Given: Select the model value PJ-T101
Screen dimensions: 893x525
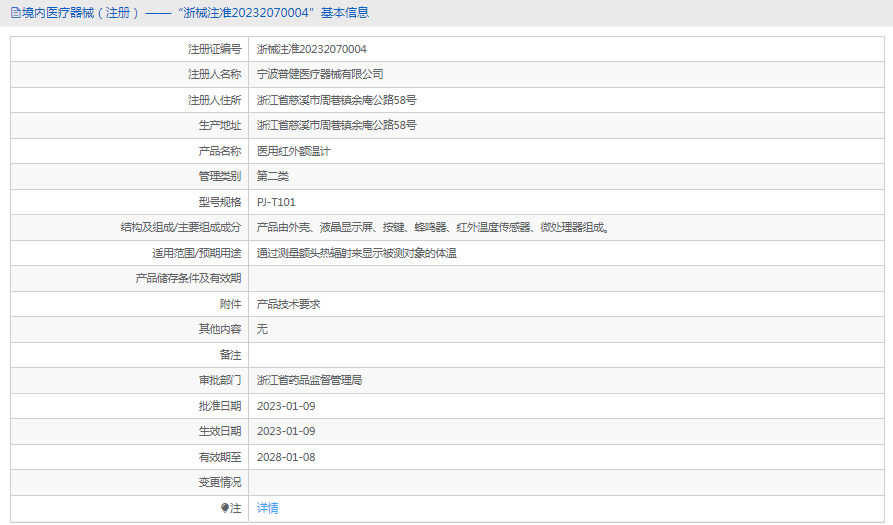Looking at the screenshot, I should pos(276,202).
